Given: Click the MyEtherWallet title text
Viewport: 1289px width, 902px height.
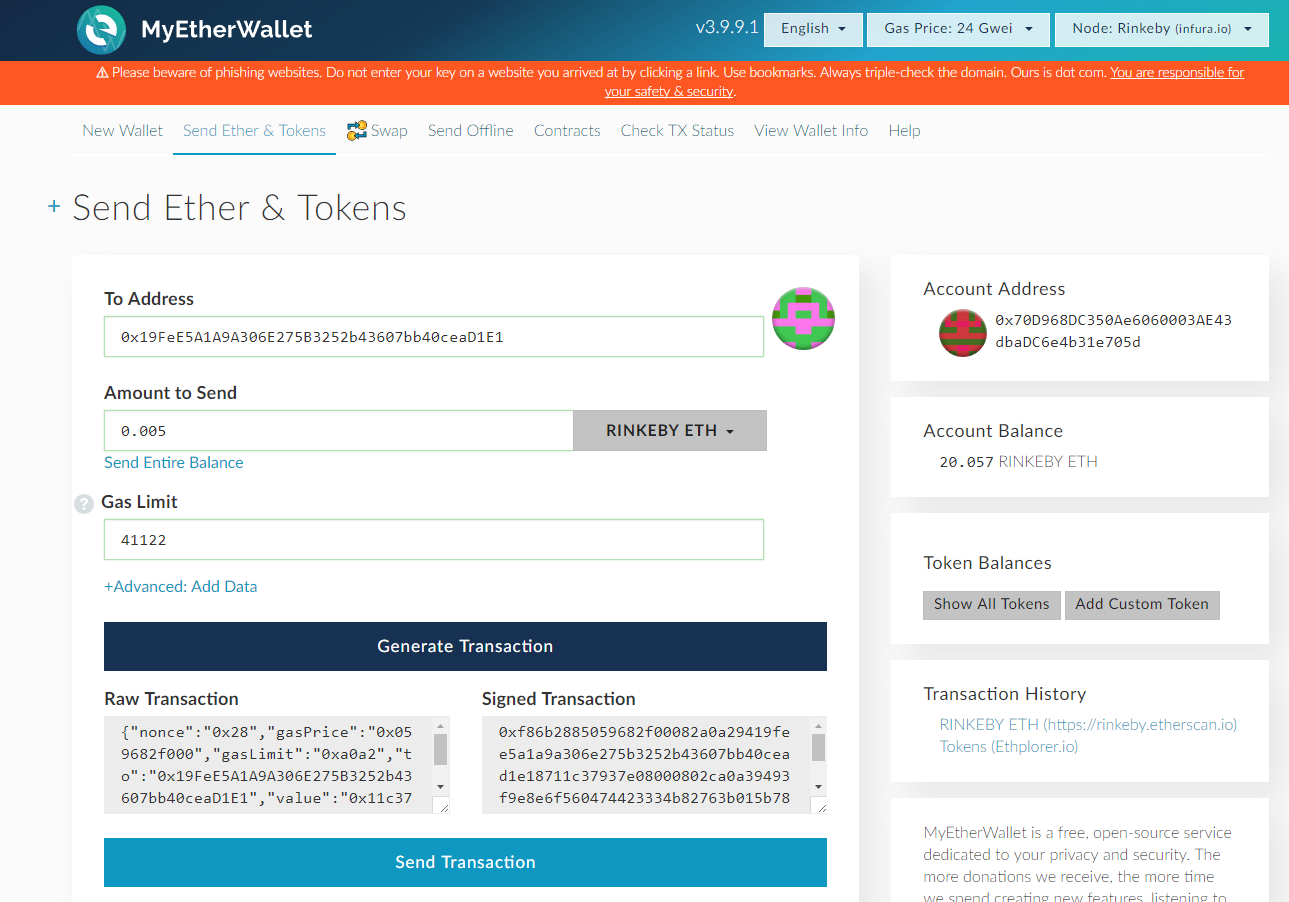Looking at the screenshot, I should coord(227,30).
